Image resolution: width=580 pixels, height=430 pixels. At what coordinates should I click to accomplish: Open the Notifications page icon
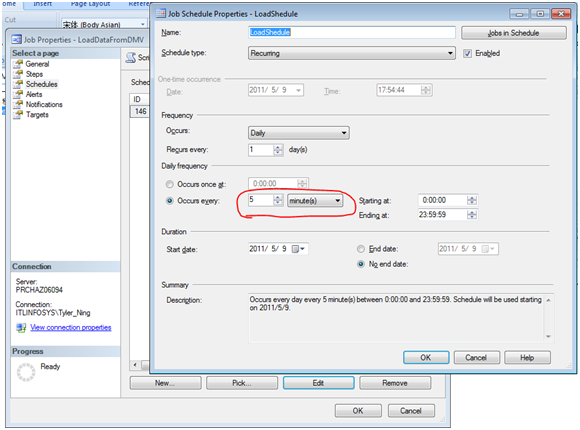coord(18,104)
